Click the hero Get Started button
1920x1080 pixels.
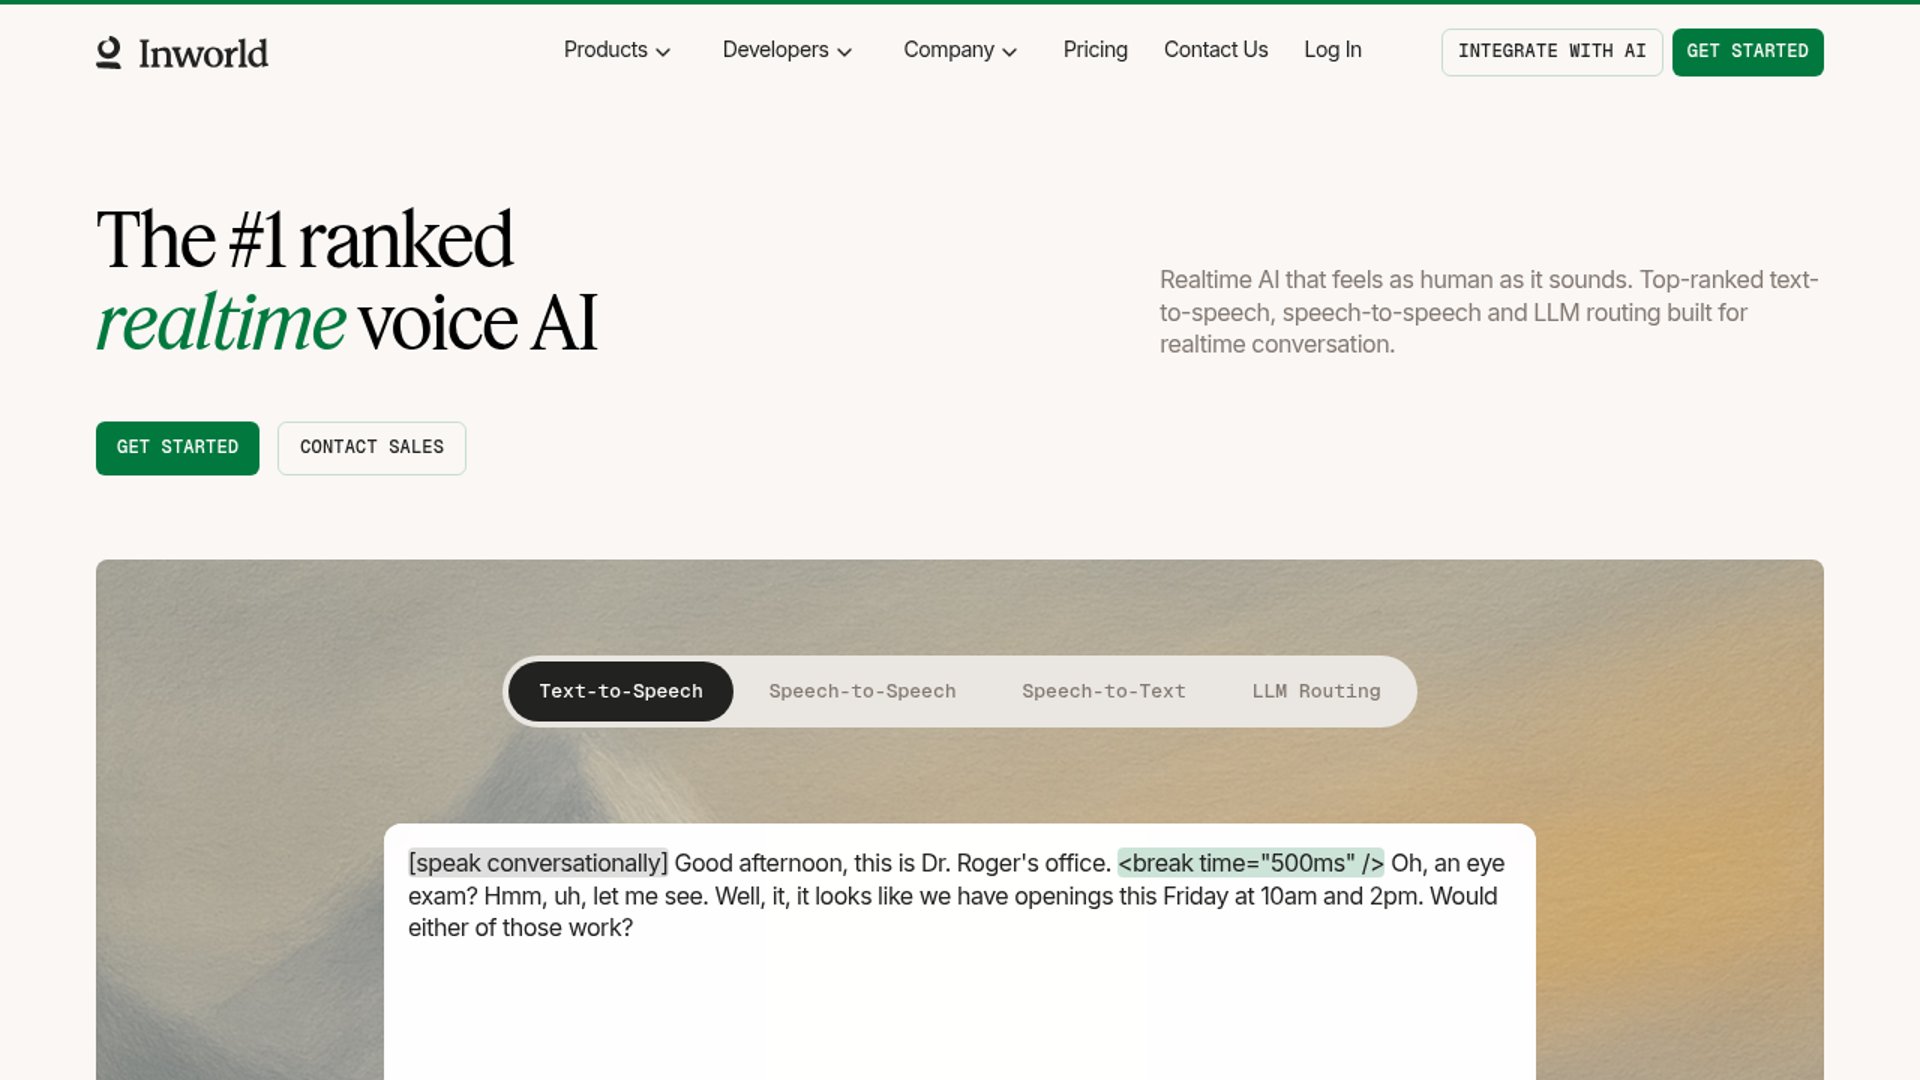(x=177, y=448)
